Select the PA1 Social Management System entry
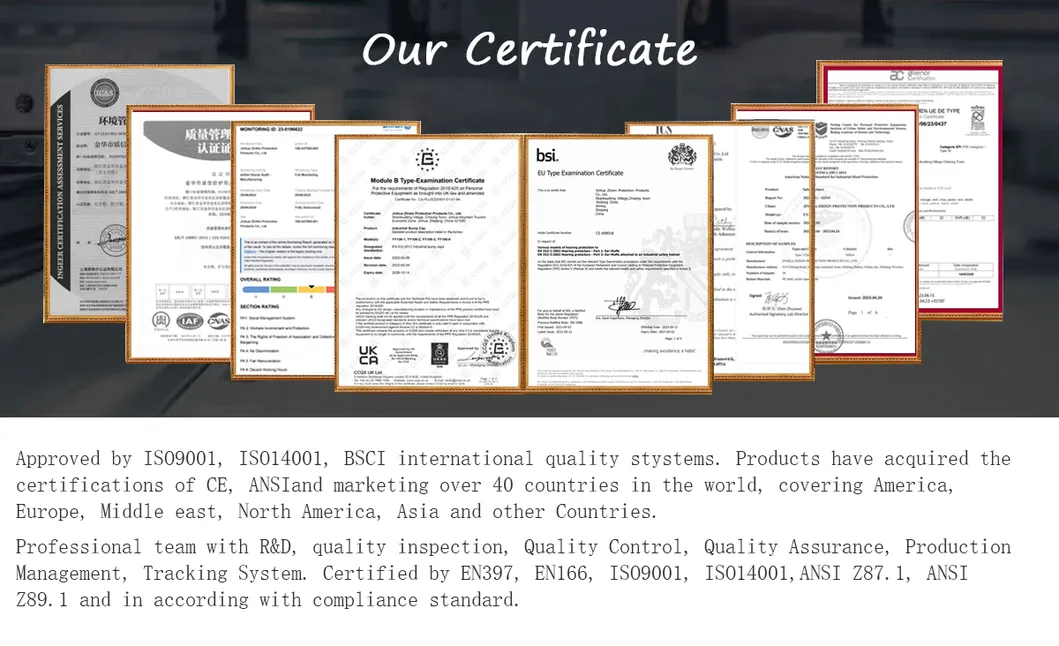Image resolution: width=1059 pixels, height=646 pixels. pyautogui.click(x=270, y=319)
